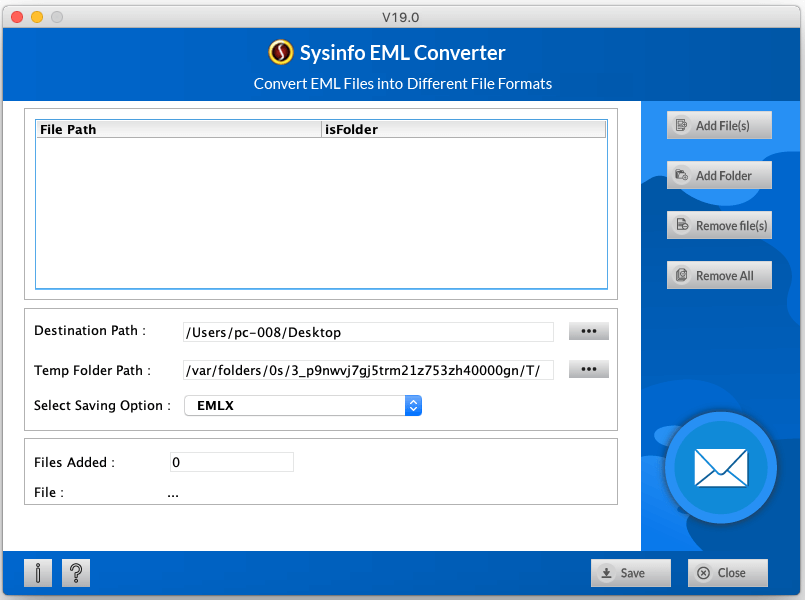The height and width of the screenshot is (600, 805).
Task: Click the Add Folder button
Action: (719, 175)
